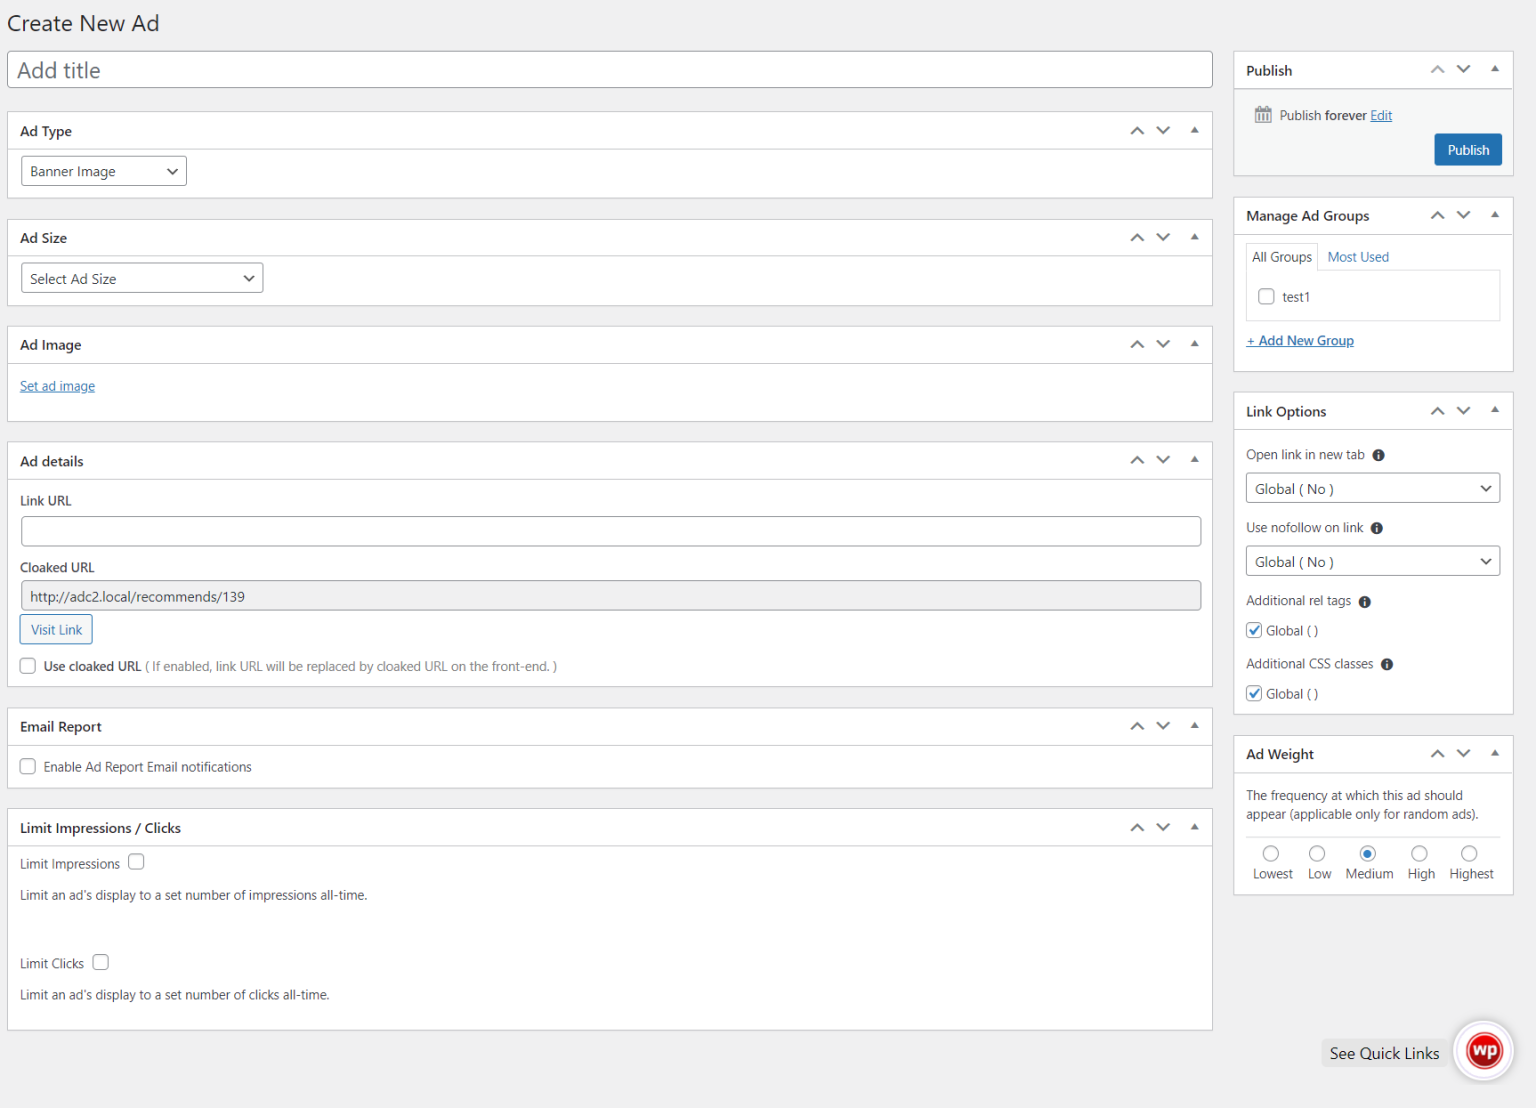Switch to the All Groups tab
The width and height of the screenshot is (1536, 1108).
1281,256
